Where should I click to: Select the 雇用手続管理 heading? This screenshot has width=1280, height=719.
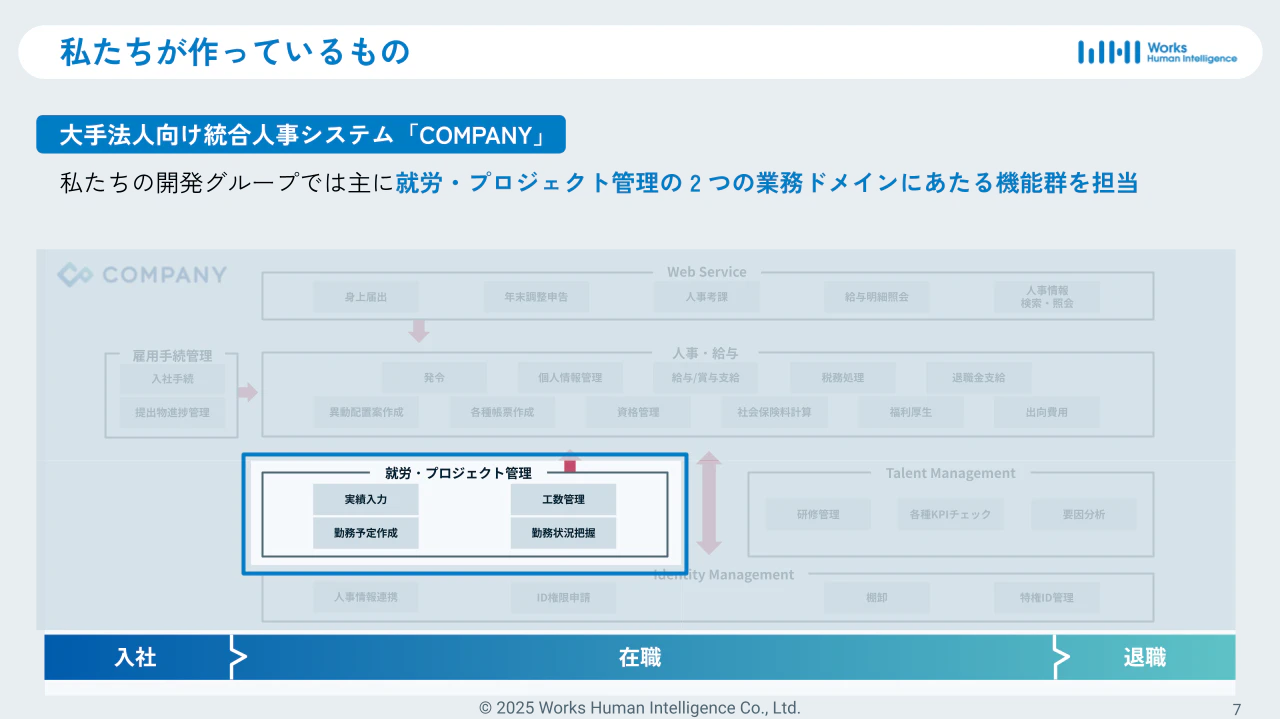tap(172, 356)
